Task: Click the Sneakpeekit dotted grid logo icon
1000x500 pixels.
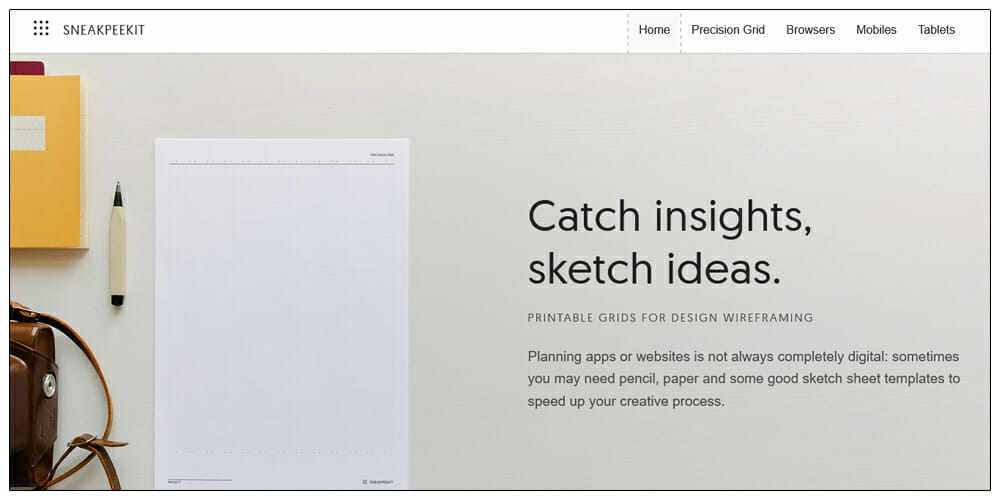Action: coord(41,28)
